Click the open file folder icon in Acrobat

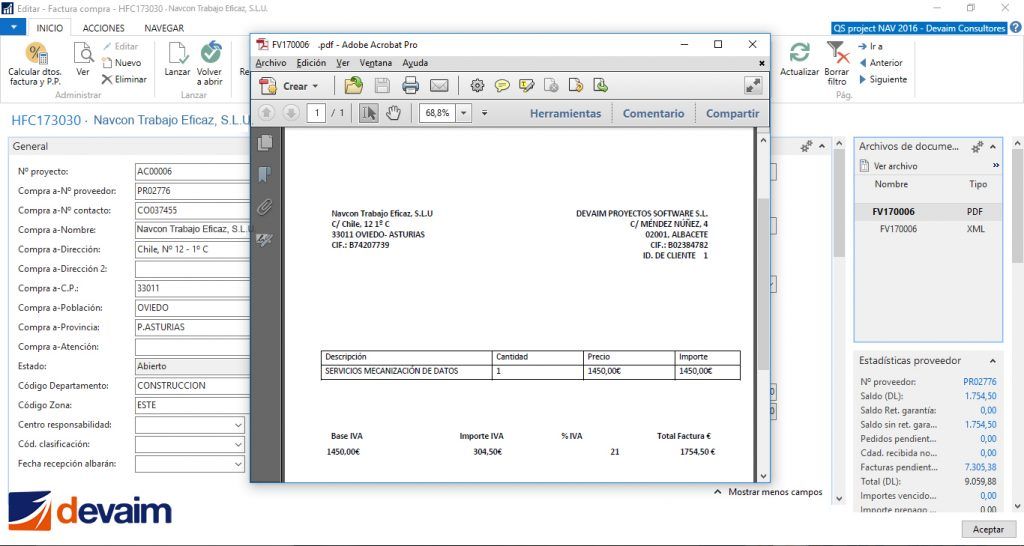353,86
